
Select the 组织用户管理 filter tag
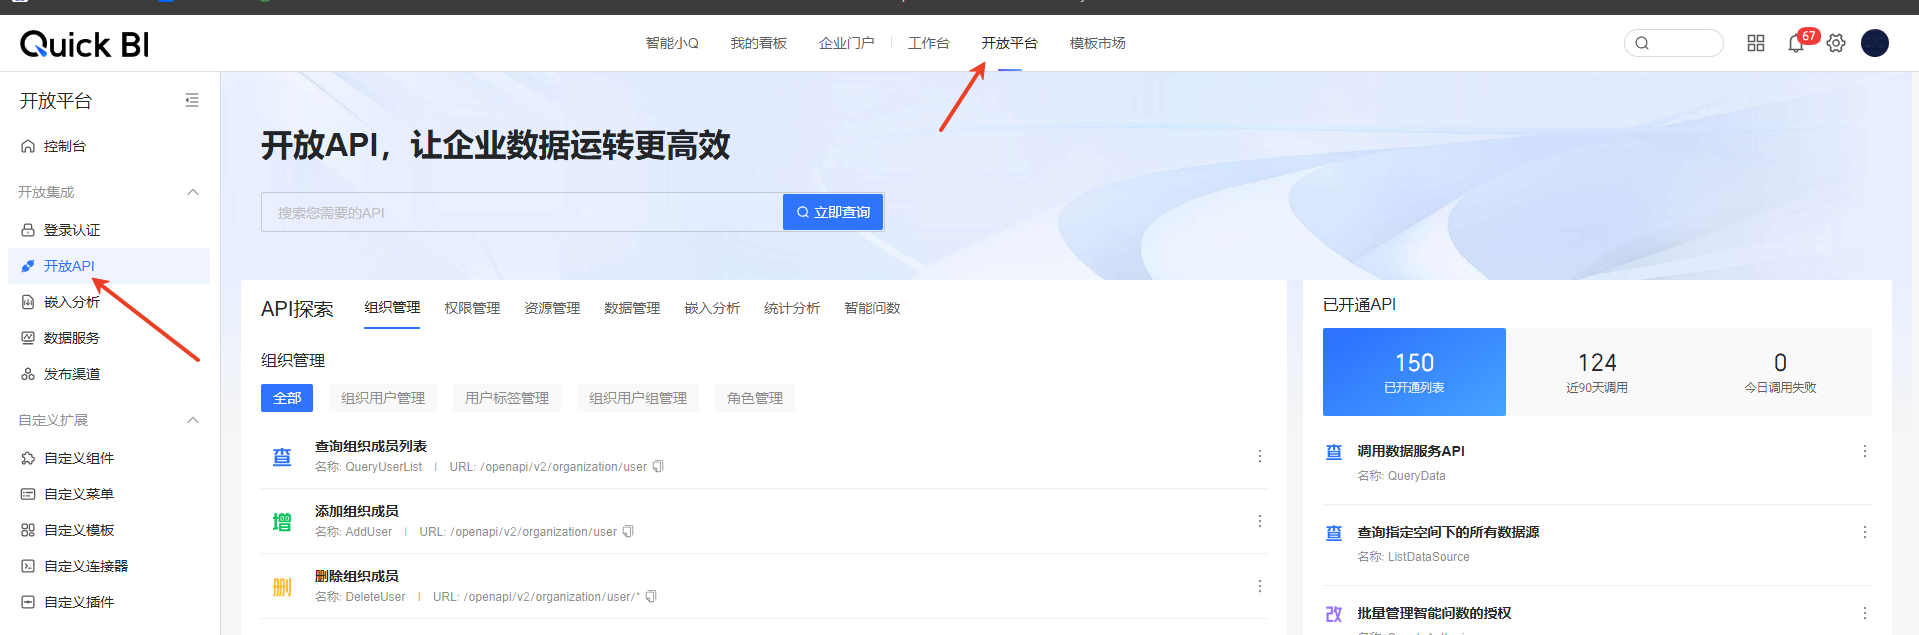pos(383,398)
